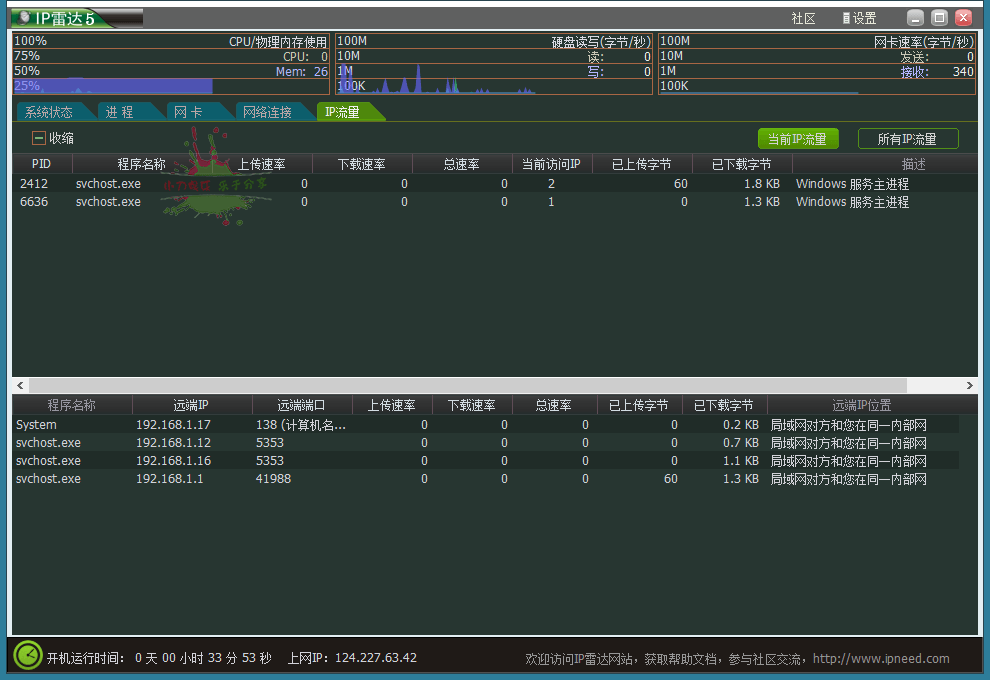Select the 网卡 tab
Viewport: 990px width, 680px height.
click(x=188, y=112)
